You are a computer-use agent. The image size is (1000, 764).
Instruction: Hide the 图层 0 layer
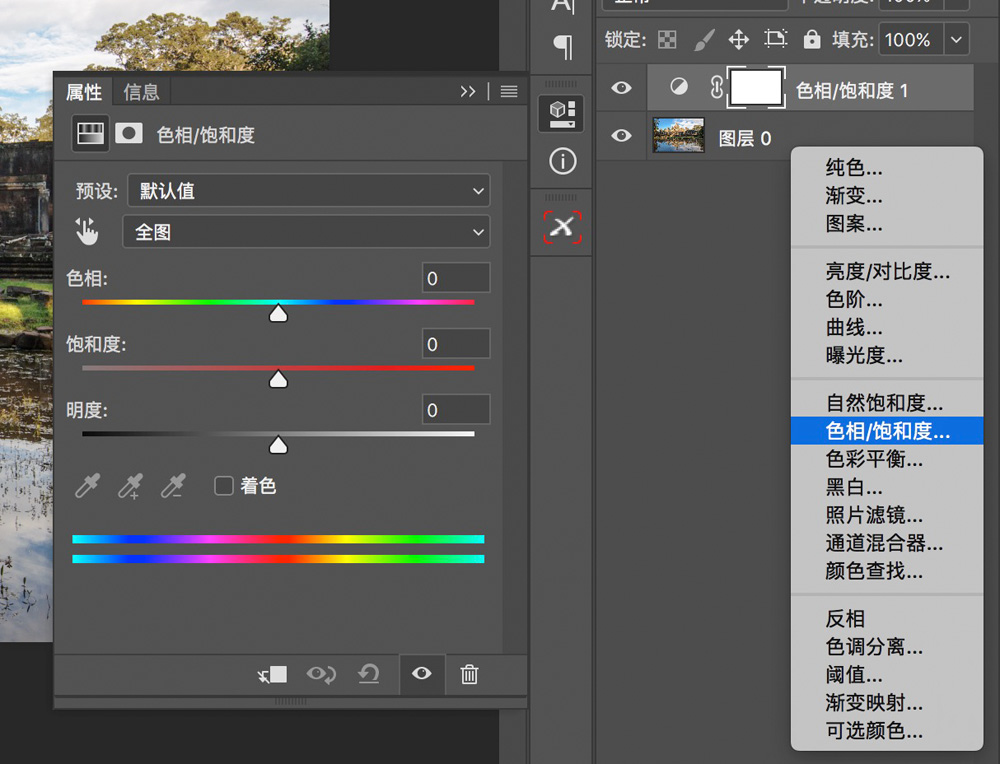(621, 136)
